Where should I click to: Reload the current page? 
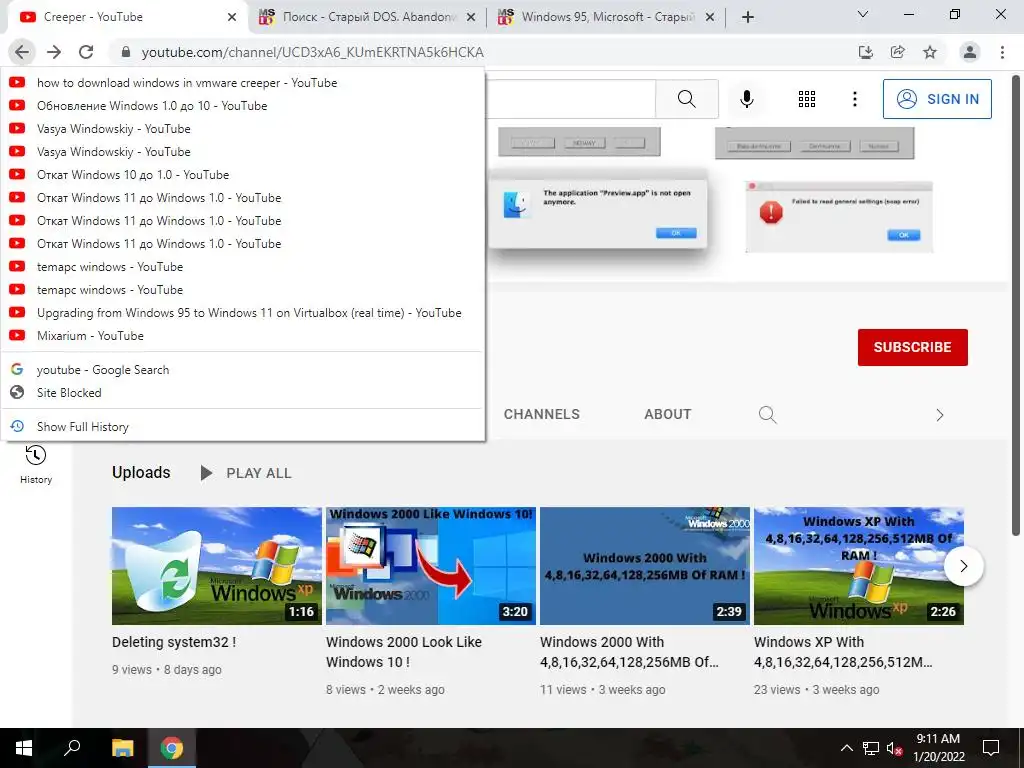pyautogui.click(x=86, y=52)
